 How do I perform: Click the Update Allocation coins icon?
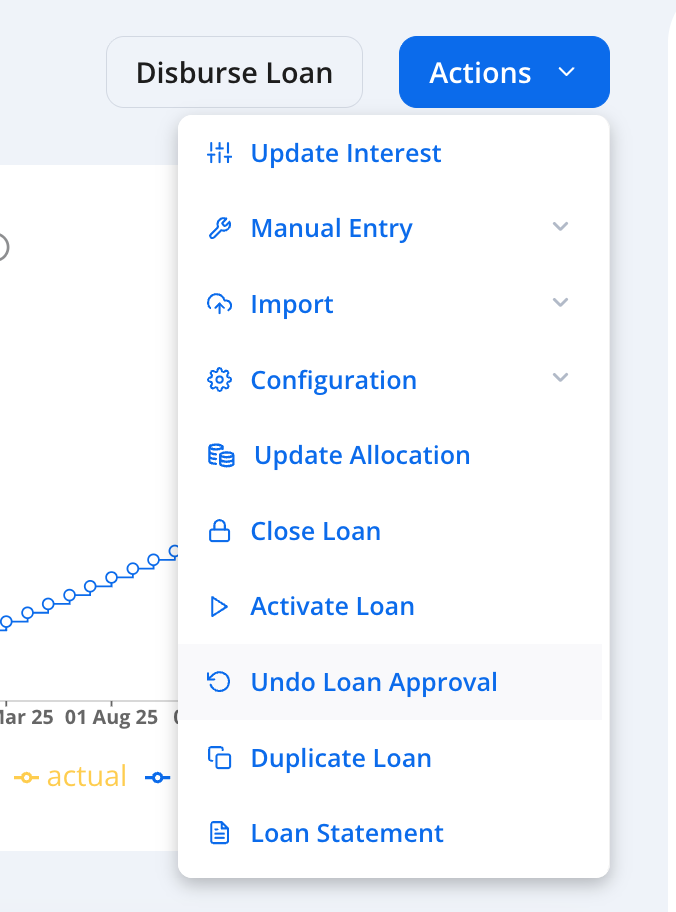[221, 456]
